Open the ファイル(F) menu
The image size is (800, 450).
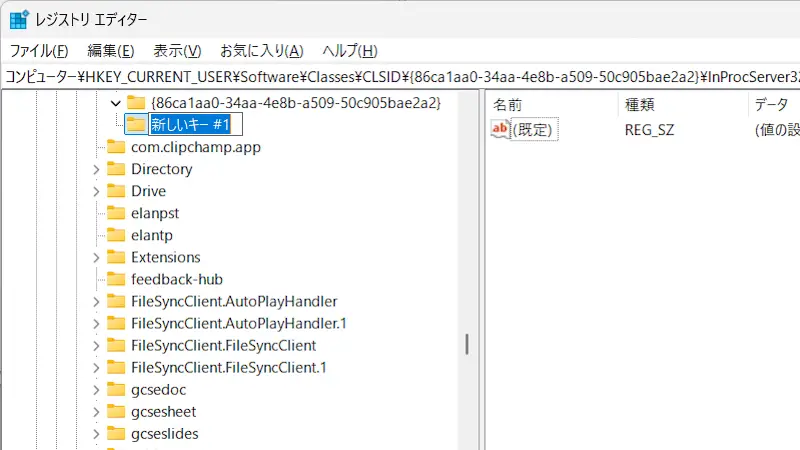click(39, 51)
